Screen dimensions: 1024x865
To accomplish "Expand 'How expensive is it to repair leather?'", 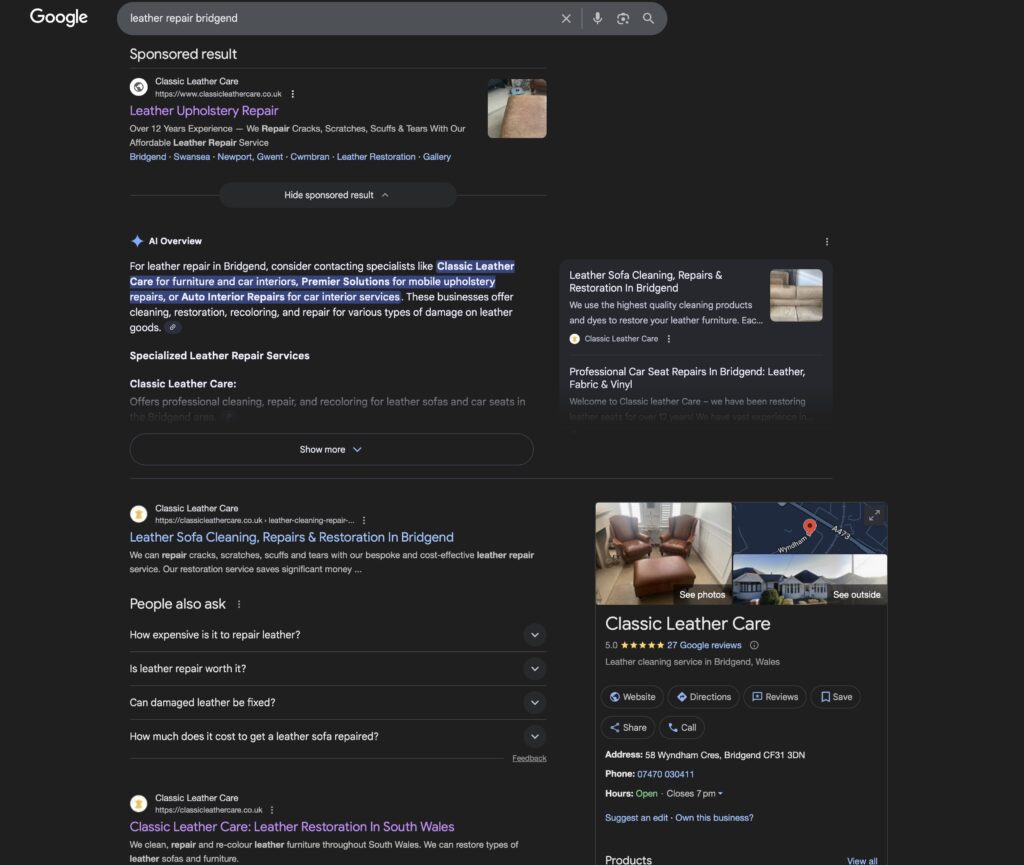I will [x=534, y=635].
